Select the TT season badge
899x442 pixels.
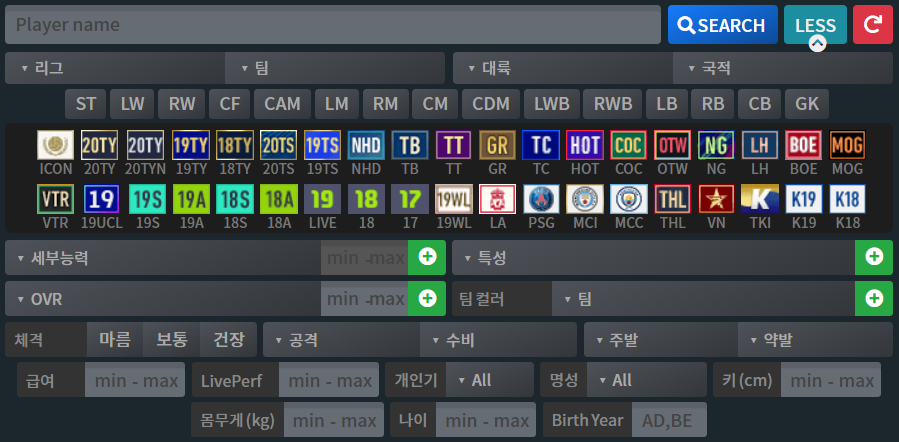click(454, 145)
